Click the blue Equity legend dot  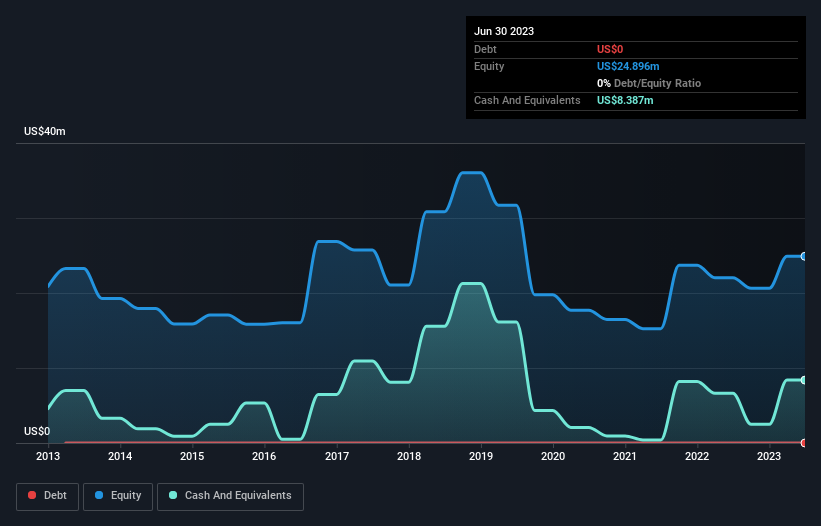click(99, 495)
